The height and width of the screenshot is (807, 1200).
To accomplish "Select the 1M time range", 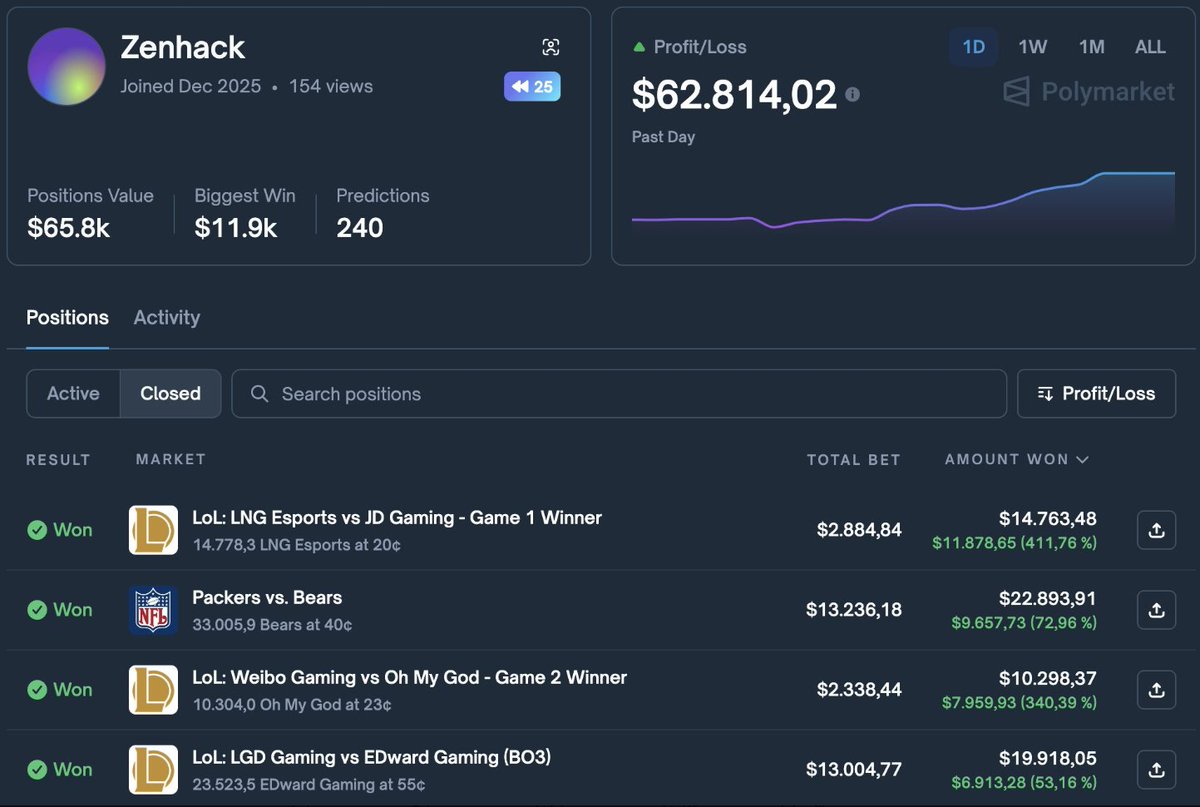I will coord(1091,47).
